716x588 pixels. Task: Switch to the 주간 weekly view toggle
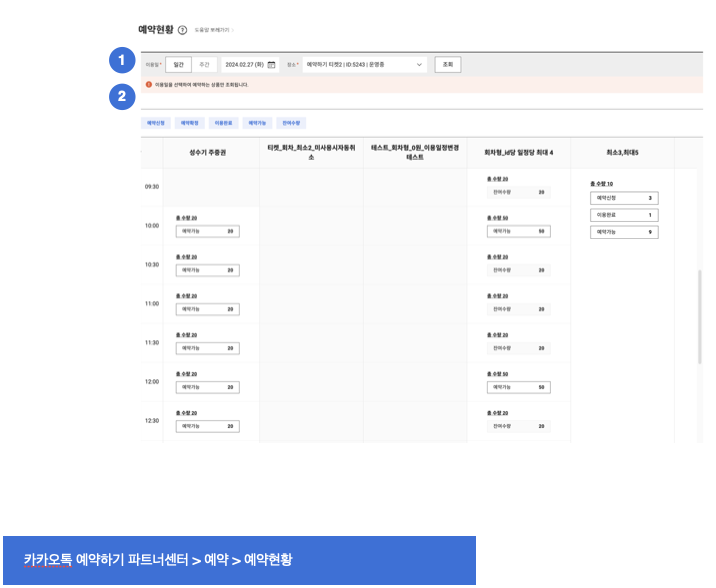click(204, 64)
